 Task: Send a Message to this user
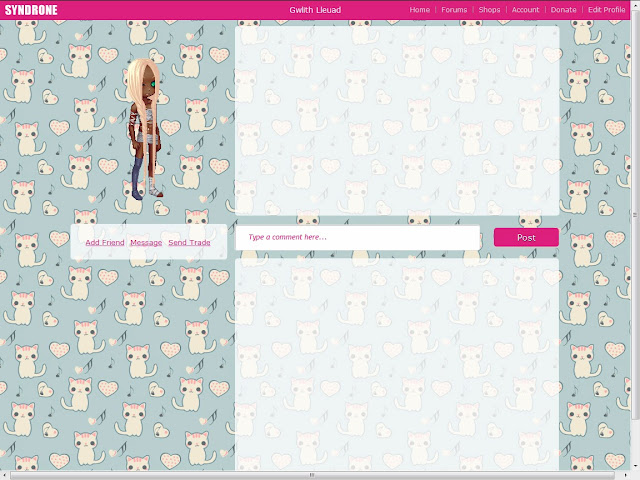coord(146,242)
